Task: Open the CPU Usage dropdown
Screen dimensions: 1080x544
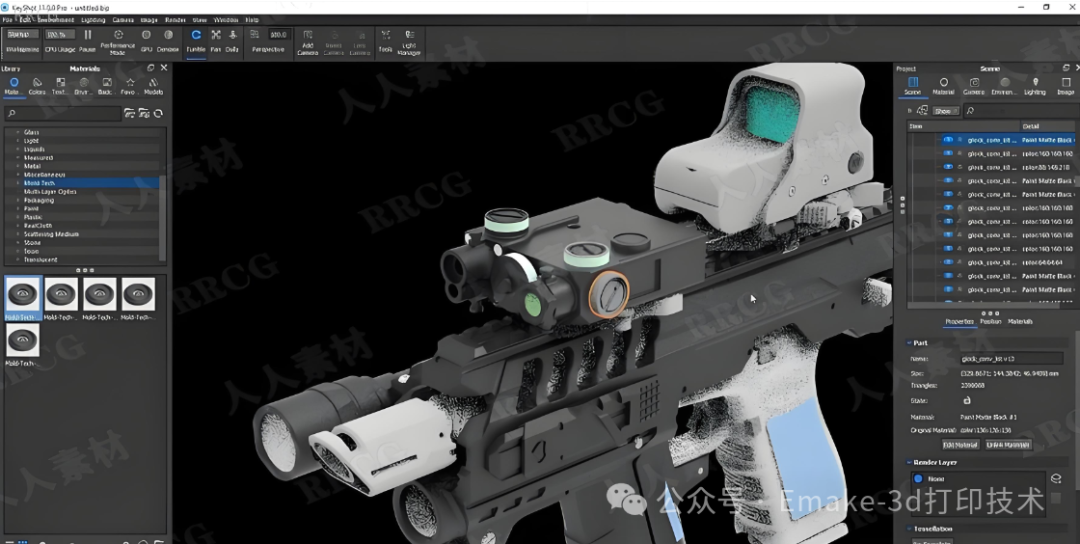Action: (60, 34)
